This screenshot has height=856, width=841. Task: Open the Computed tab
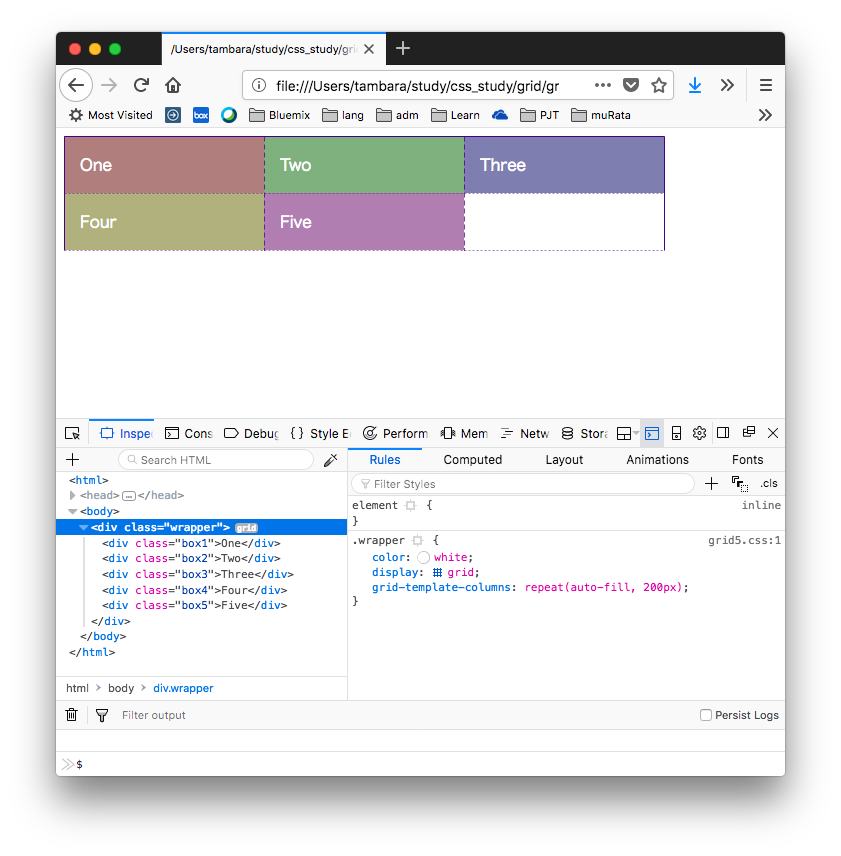(473, 460)
